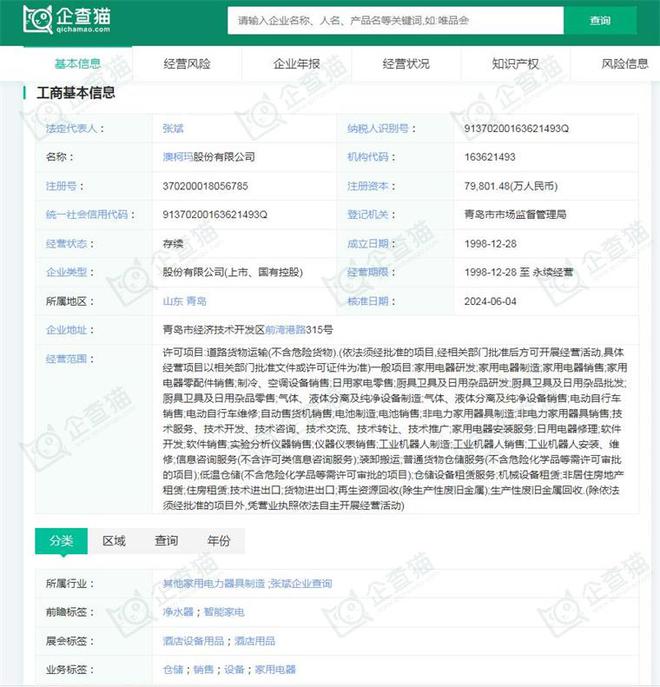Switch to the 基本信息 tab
This screenshot has width=660, height=687.
pyautogui.click(x=78, y=64)
